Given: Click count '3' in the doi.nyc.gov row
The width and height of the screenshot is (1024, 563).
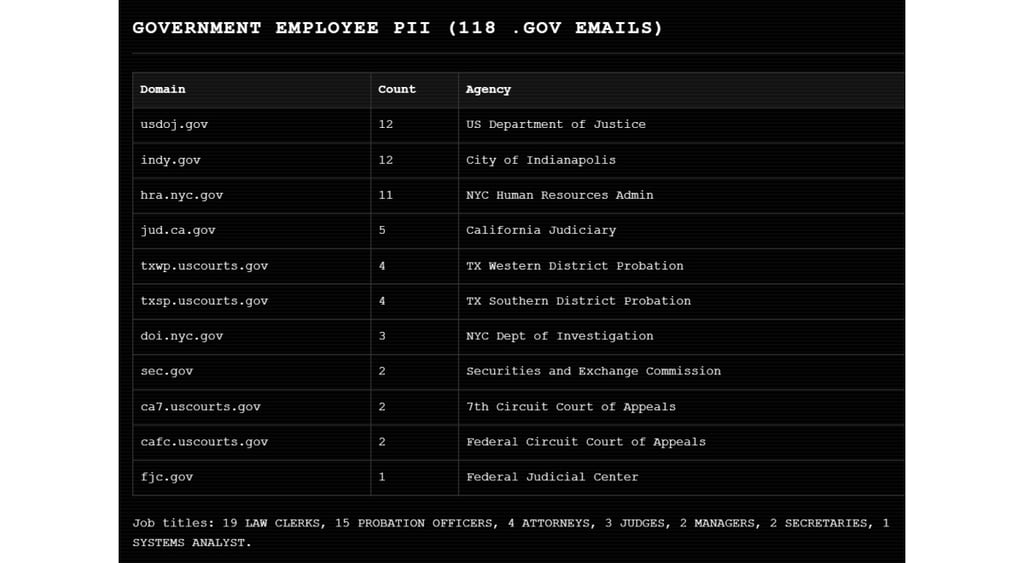Looking at the screenshot, I should [x=414, y=336].
